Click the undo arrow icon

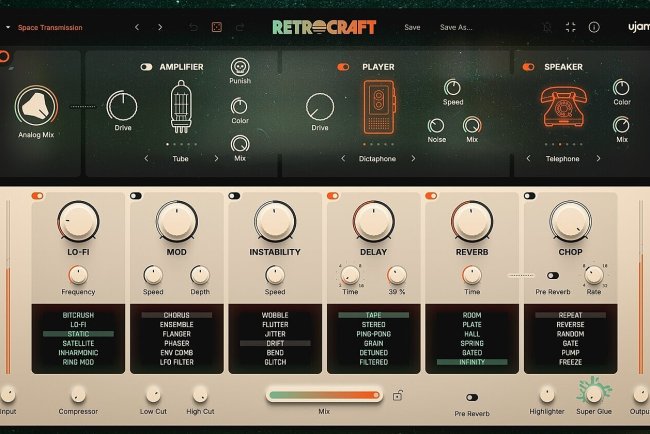[x=193, y=27]
